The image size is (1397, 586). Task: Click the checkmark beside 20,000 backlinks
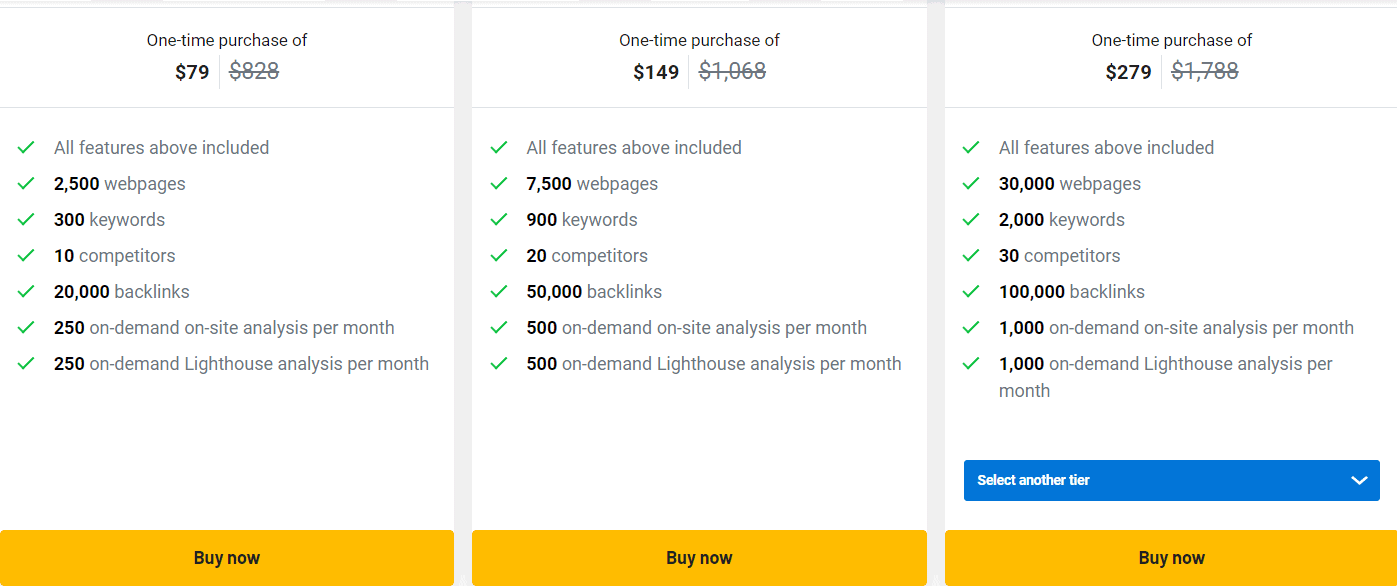(x=26, y=291)
